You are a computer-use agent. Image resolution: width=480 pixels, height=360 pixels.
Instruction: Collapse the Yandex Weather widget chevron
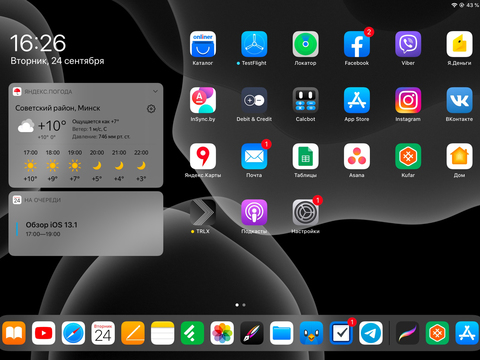point(155,91)
